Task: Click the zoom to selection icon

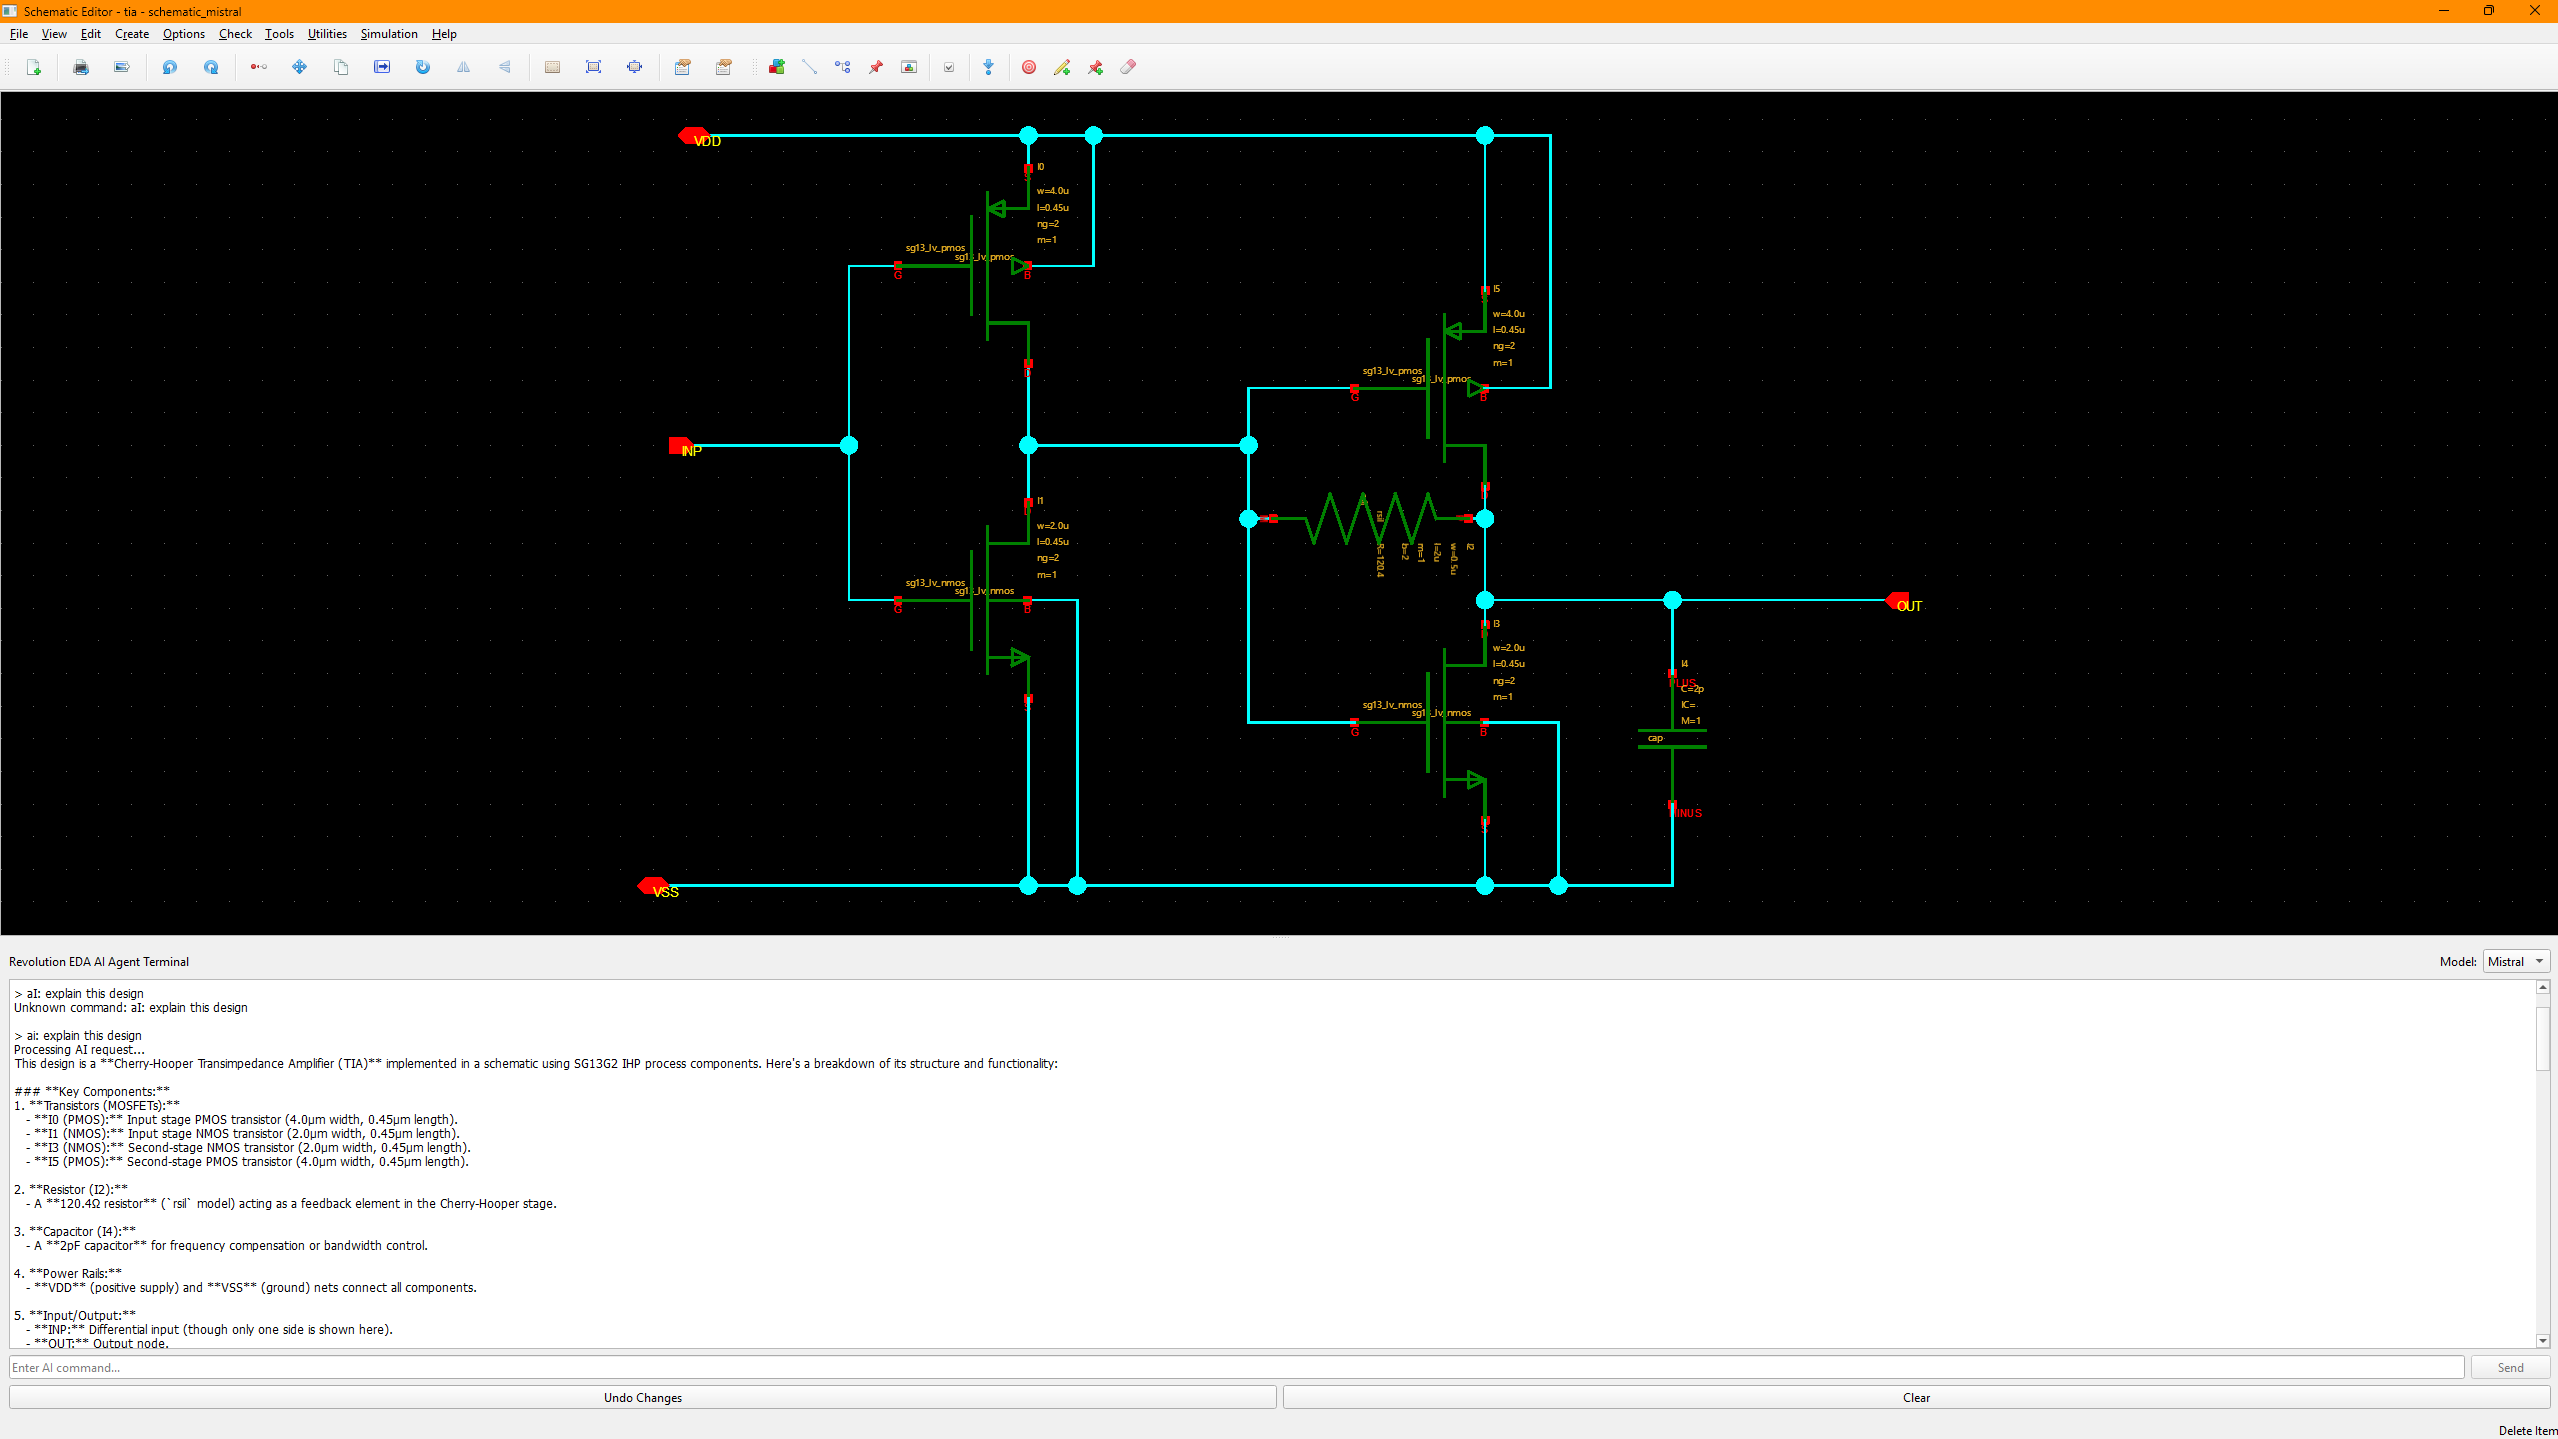Action: pyautogui.click(x=634, y=67)
